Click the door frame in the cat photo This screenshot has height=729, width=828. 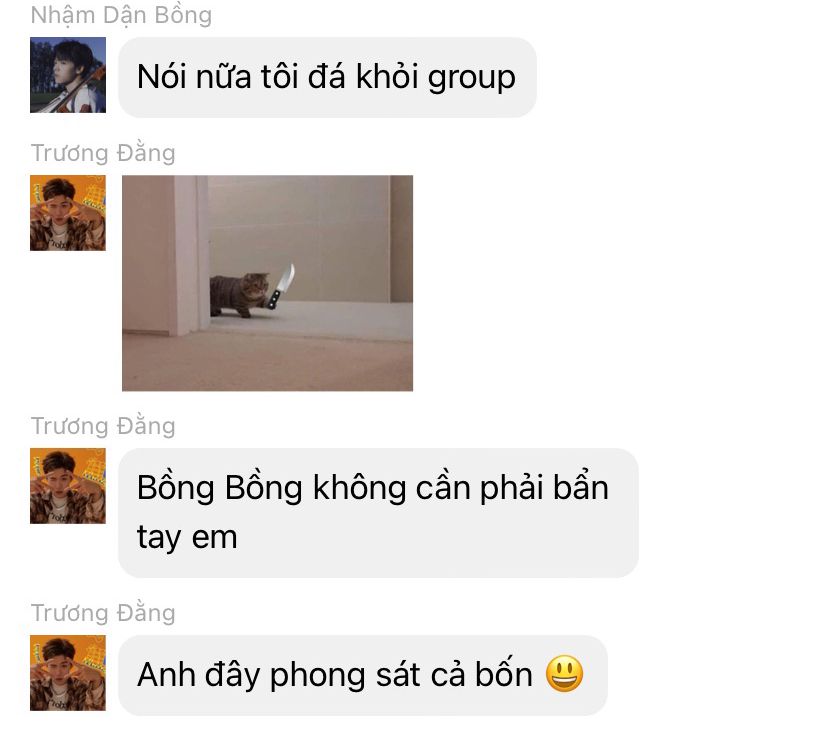[x=189, y=255]
